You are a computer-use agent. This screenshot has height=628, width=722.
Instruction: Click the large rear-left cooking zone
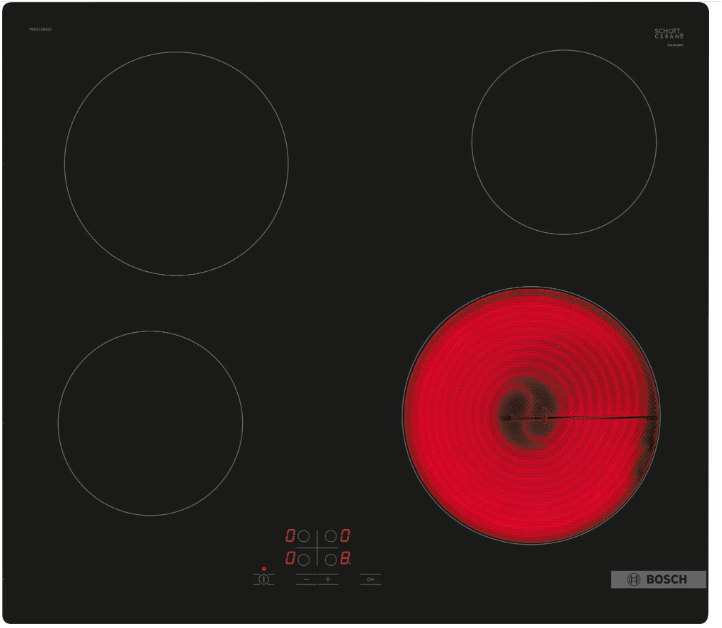tap(176, 163)
